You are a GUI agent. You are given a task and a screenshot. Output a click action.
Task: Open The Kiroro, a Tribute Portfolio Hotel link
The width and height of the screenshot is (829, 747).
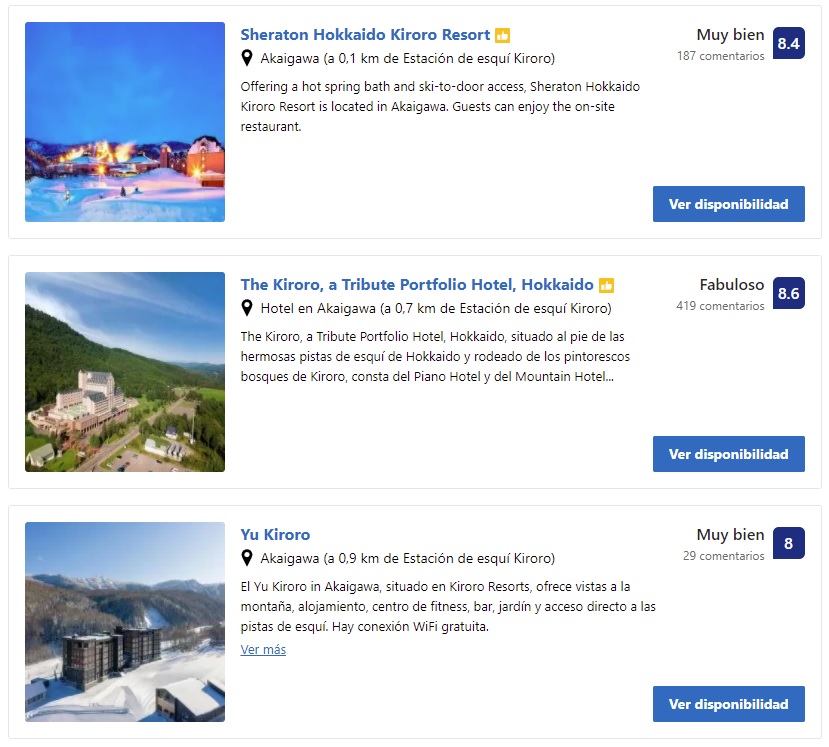[417, 285]
